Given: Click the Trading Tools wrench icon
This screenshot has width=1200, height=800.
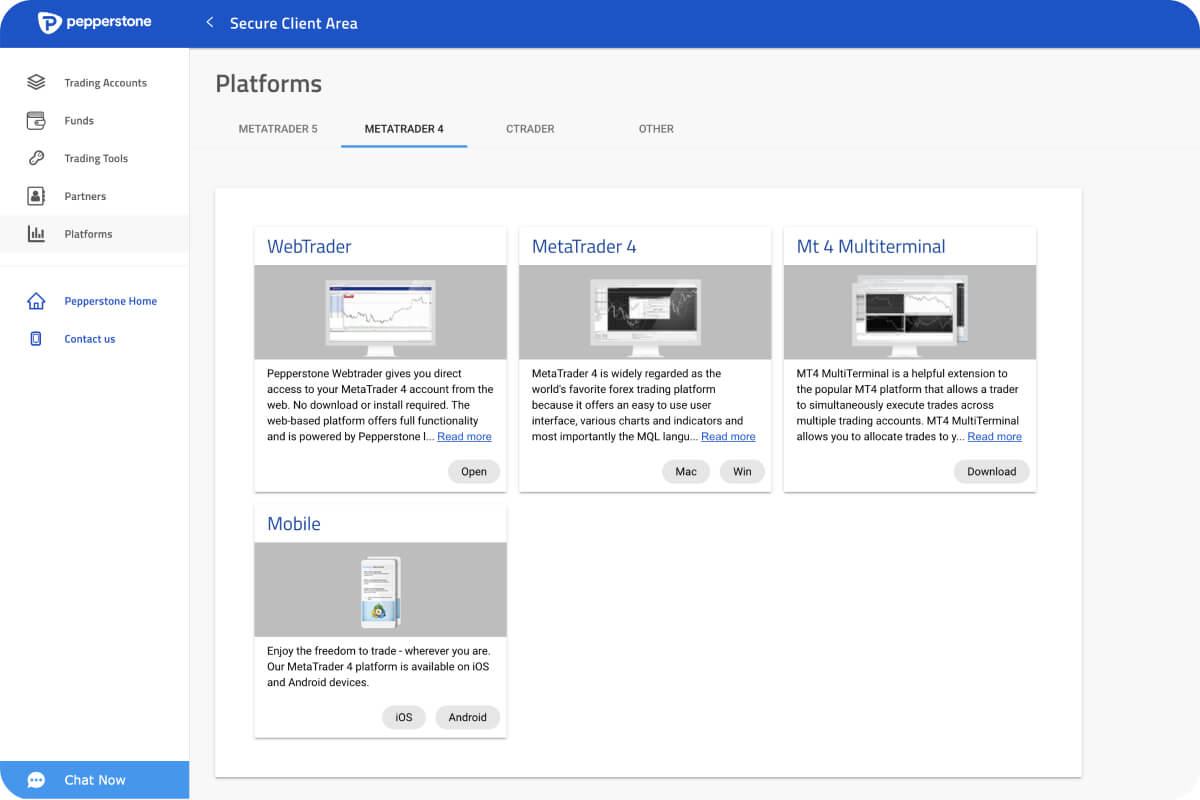Looking at the screenshot, I should (x=36, y=158).
